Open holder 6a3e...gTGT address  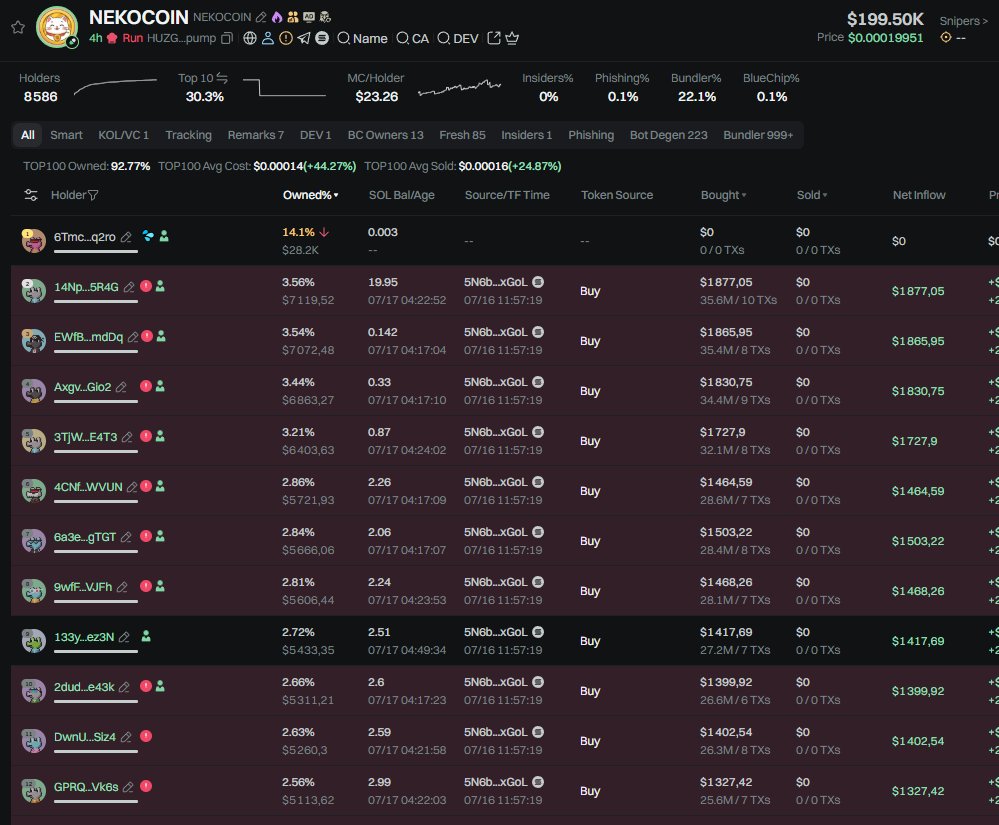coord(85,537)
